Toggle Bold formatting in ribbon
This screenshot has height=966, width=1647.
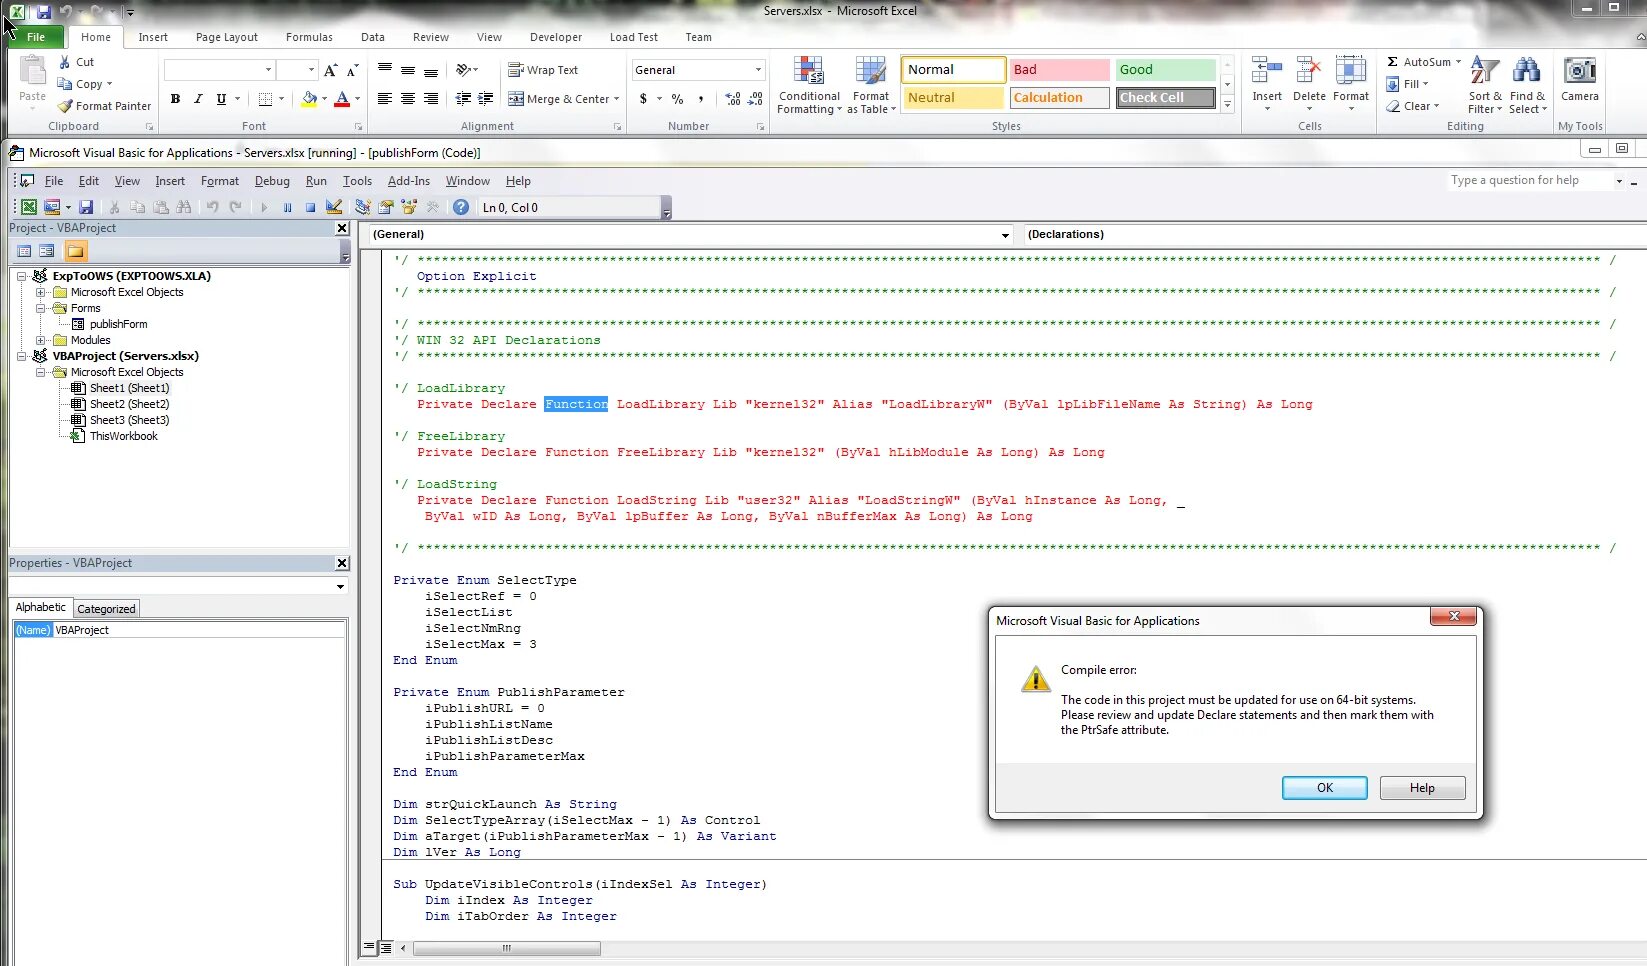[x=176, y=99]
